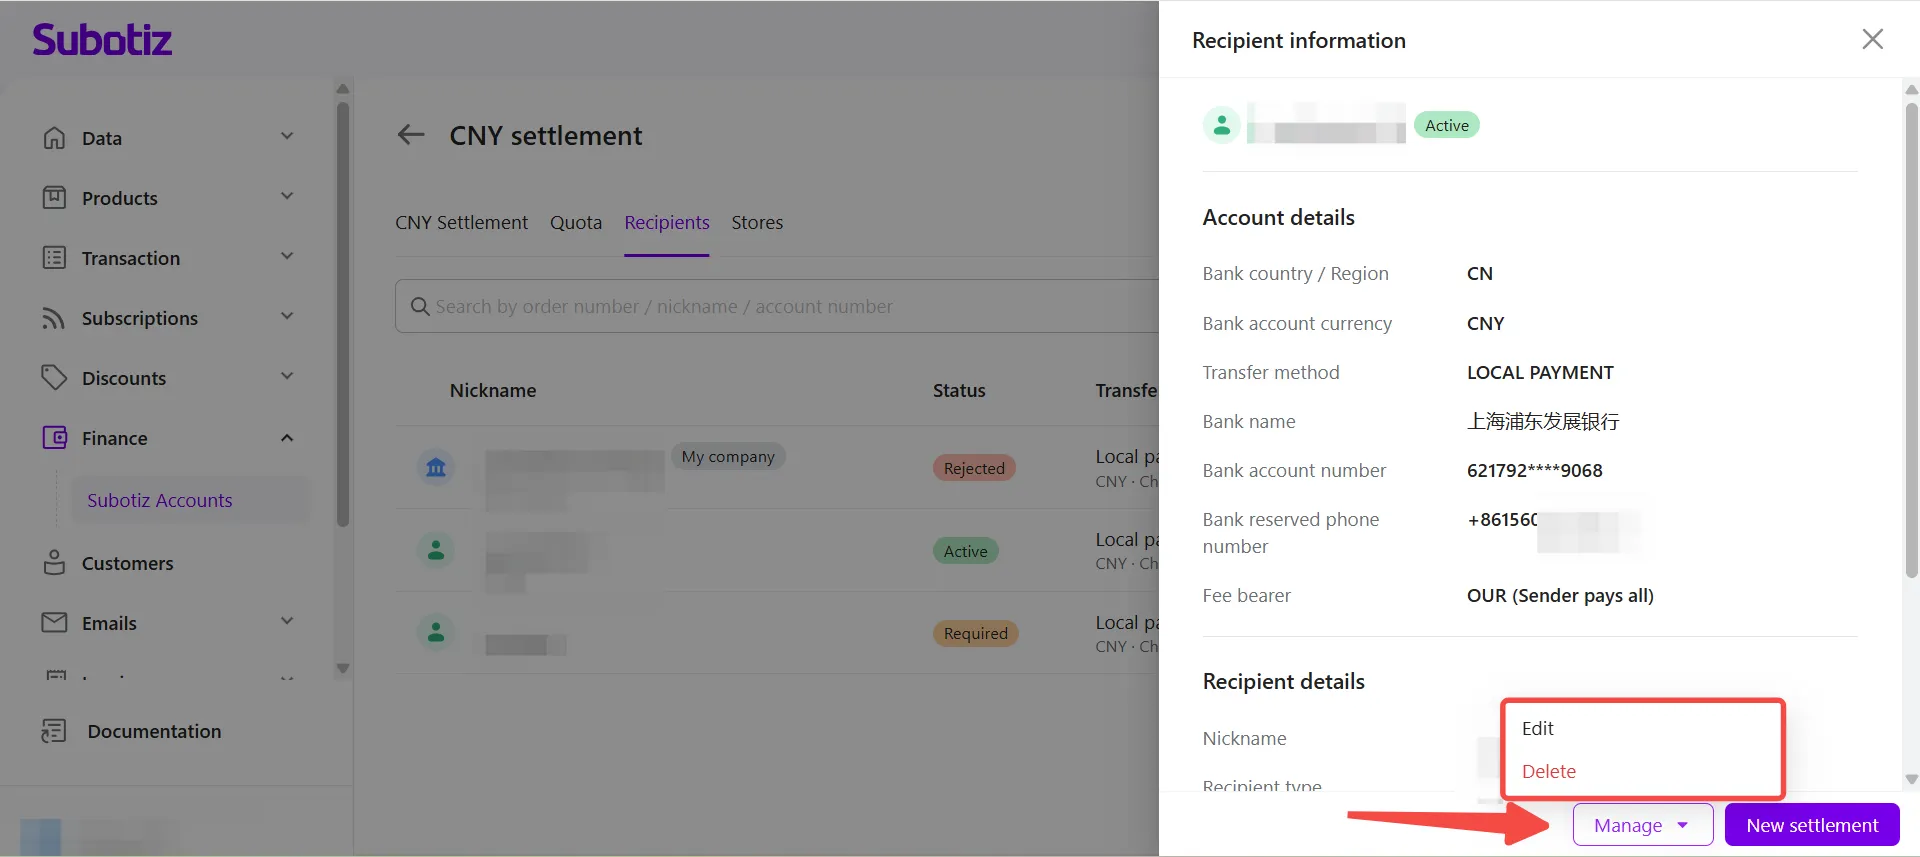Expand the Subscriptions menu chevron
The height and width of the screenshot is (857, 1920).
[x=287, y=316]
